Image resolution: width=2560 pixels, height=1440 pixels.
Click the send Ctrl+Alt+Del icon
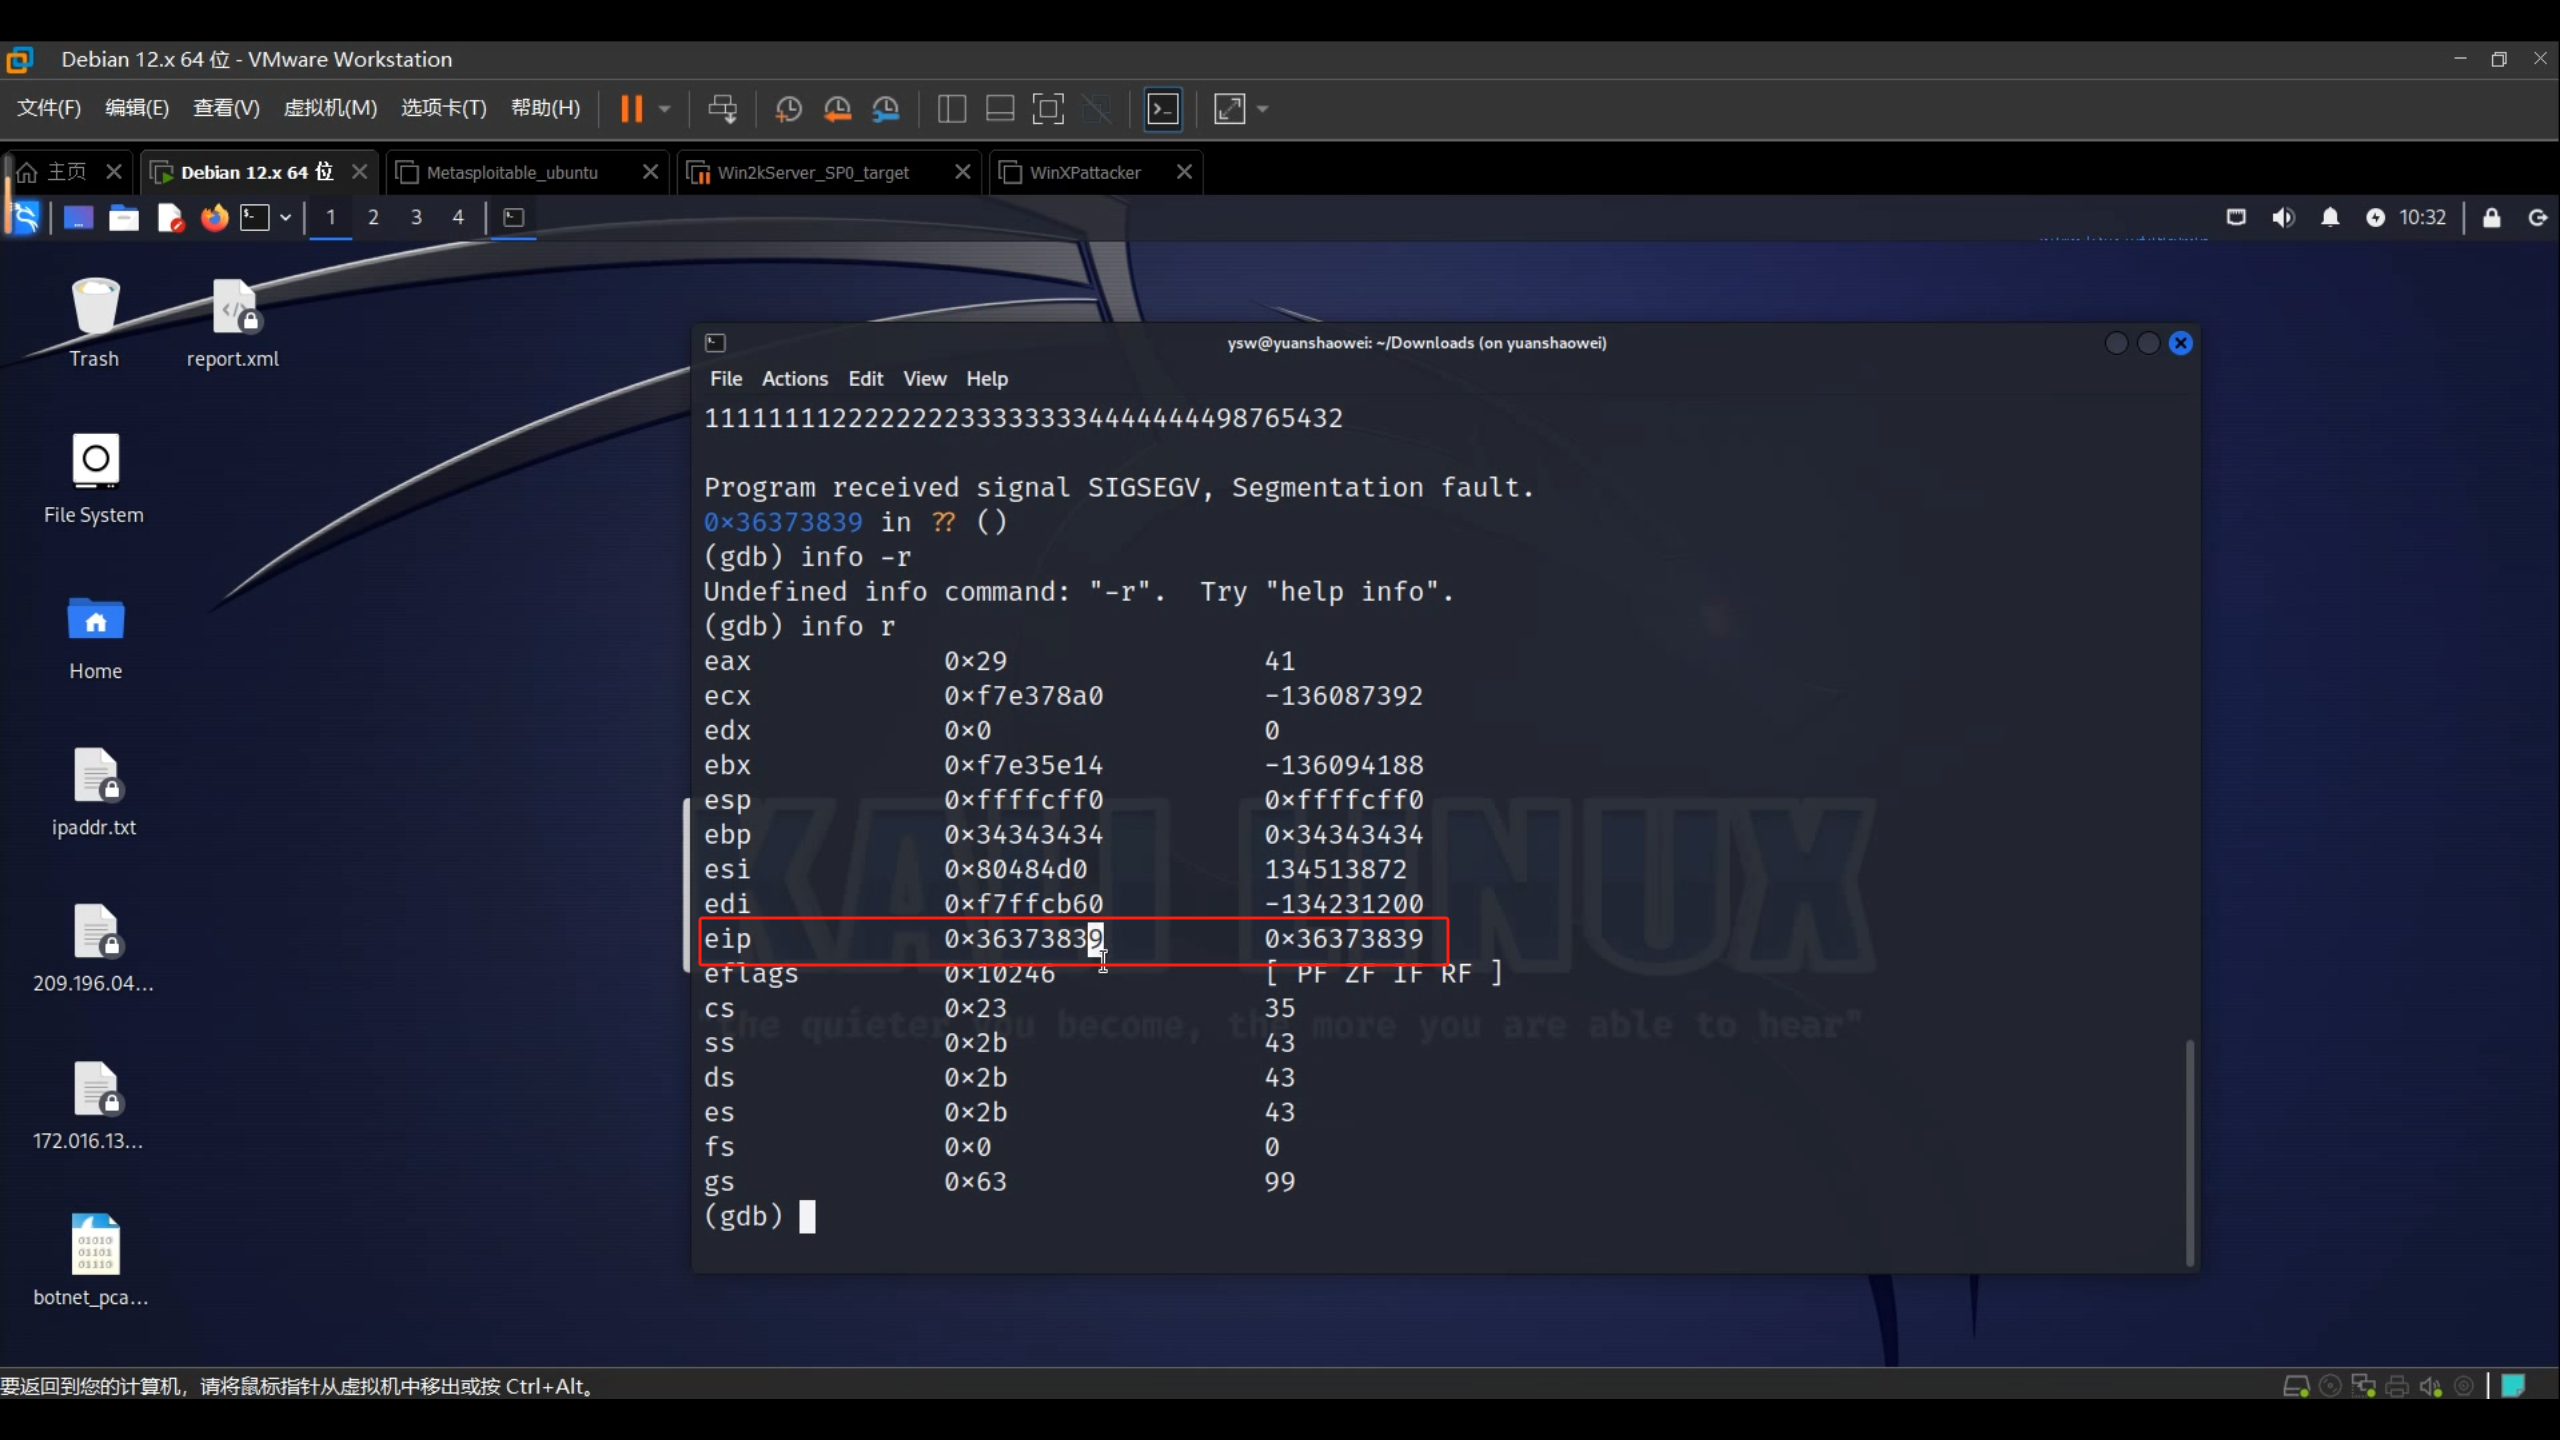(722, 109)
